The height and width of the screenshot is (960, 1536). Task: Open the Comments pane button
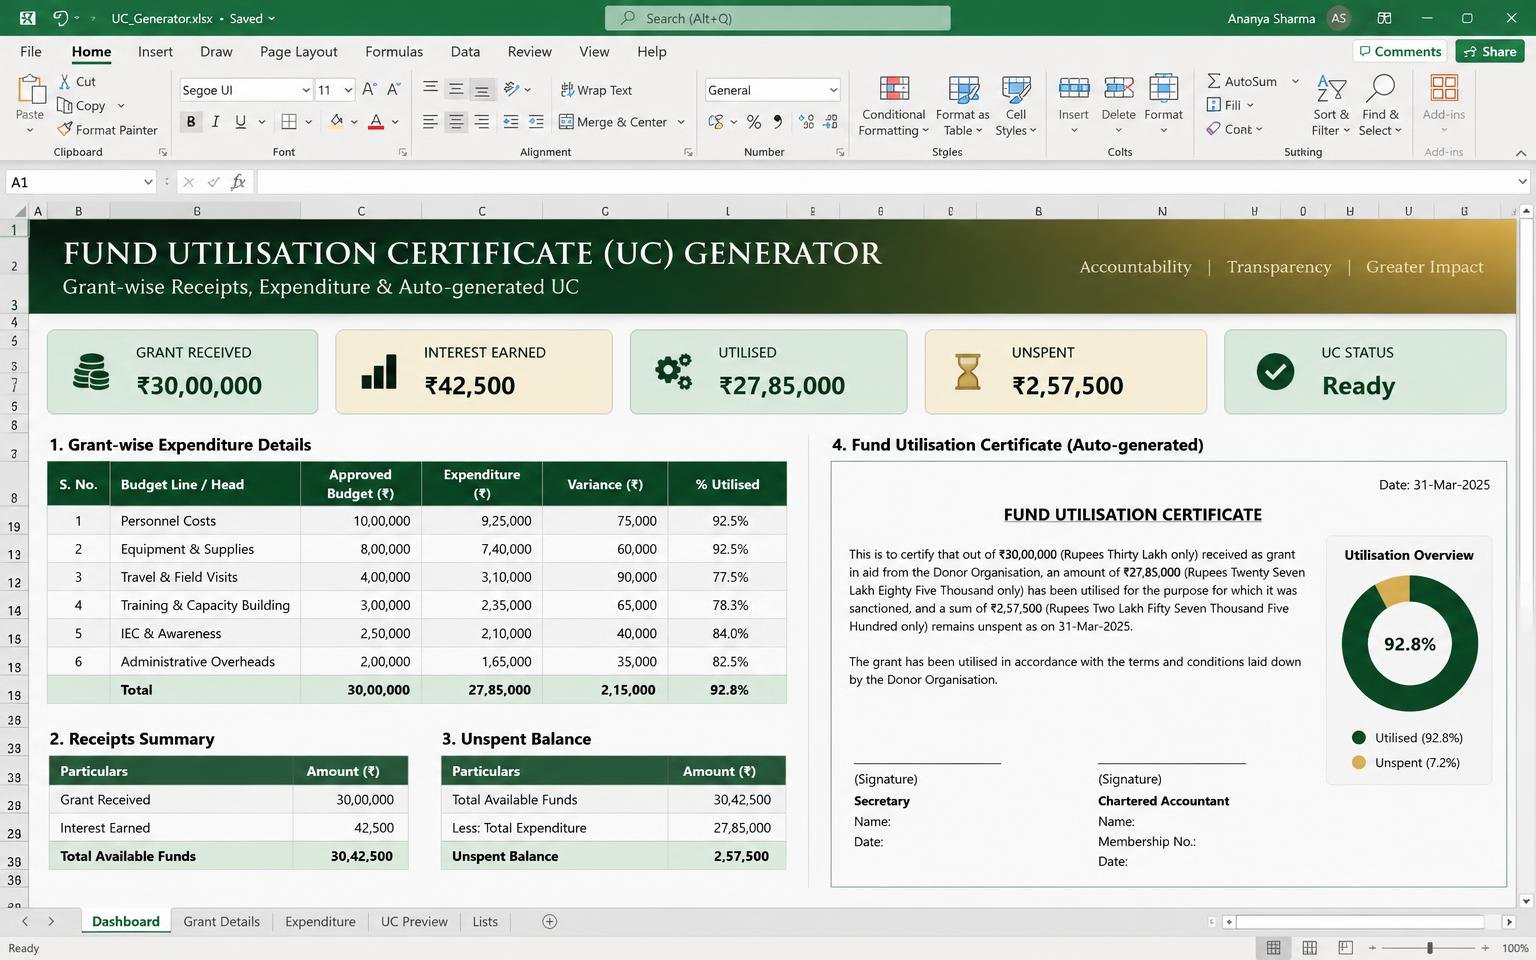[x=1399, y=52]
